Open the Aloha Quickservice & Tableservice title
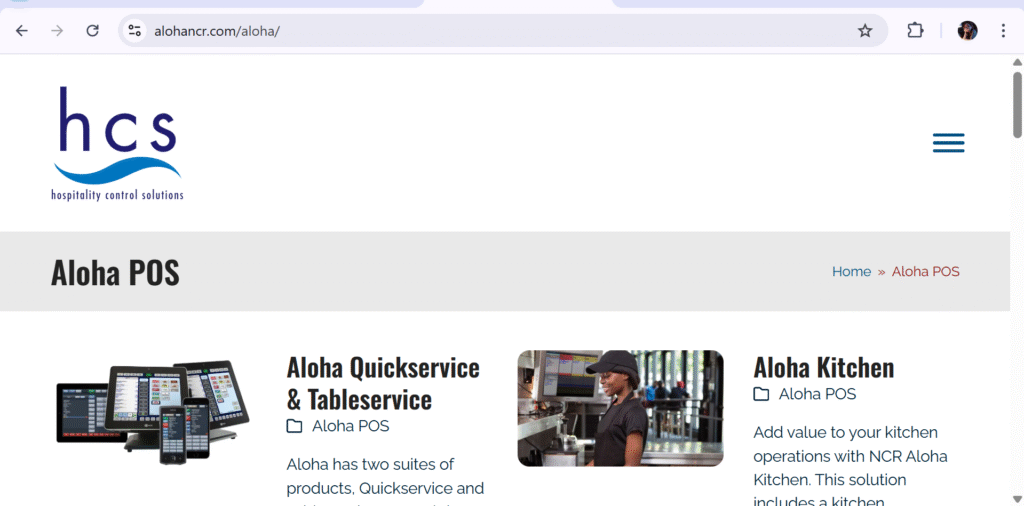The height and width of the screenshot is (506, 1024). (x=383, y=384)
